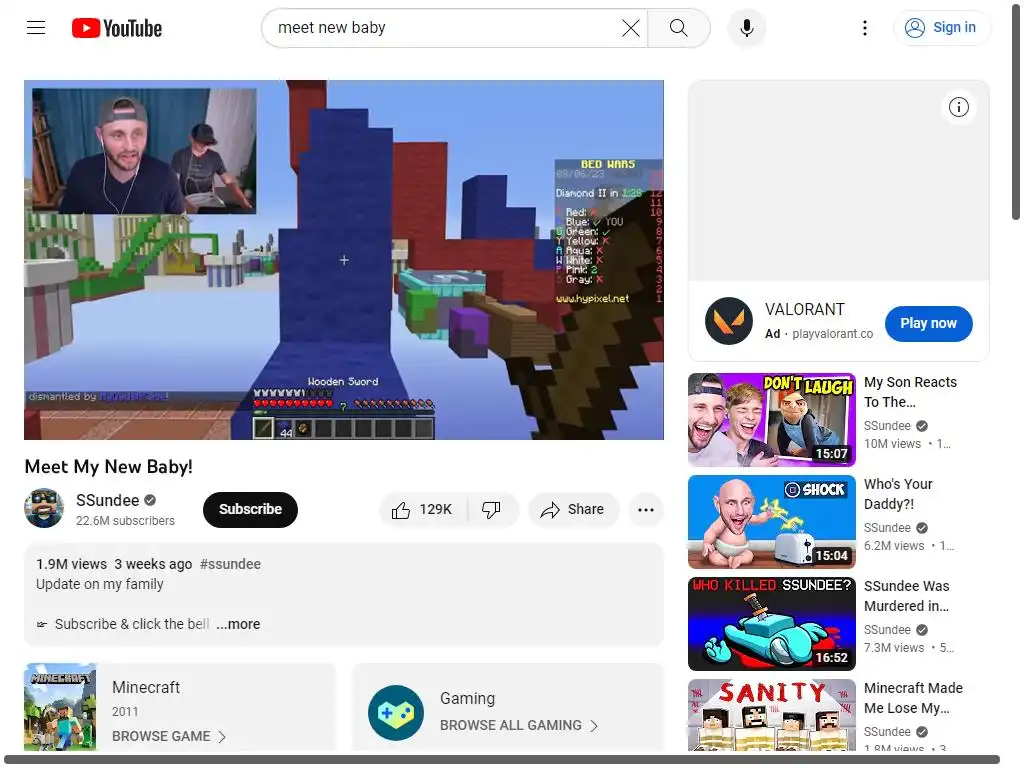1024x768 pixels.
Task: Dislike the video
Action: click(491, 509)
